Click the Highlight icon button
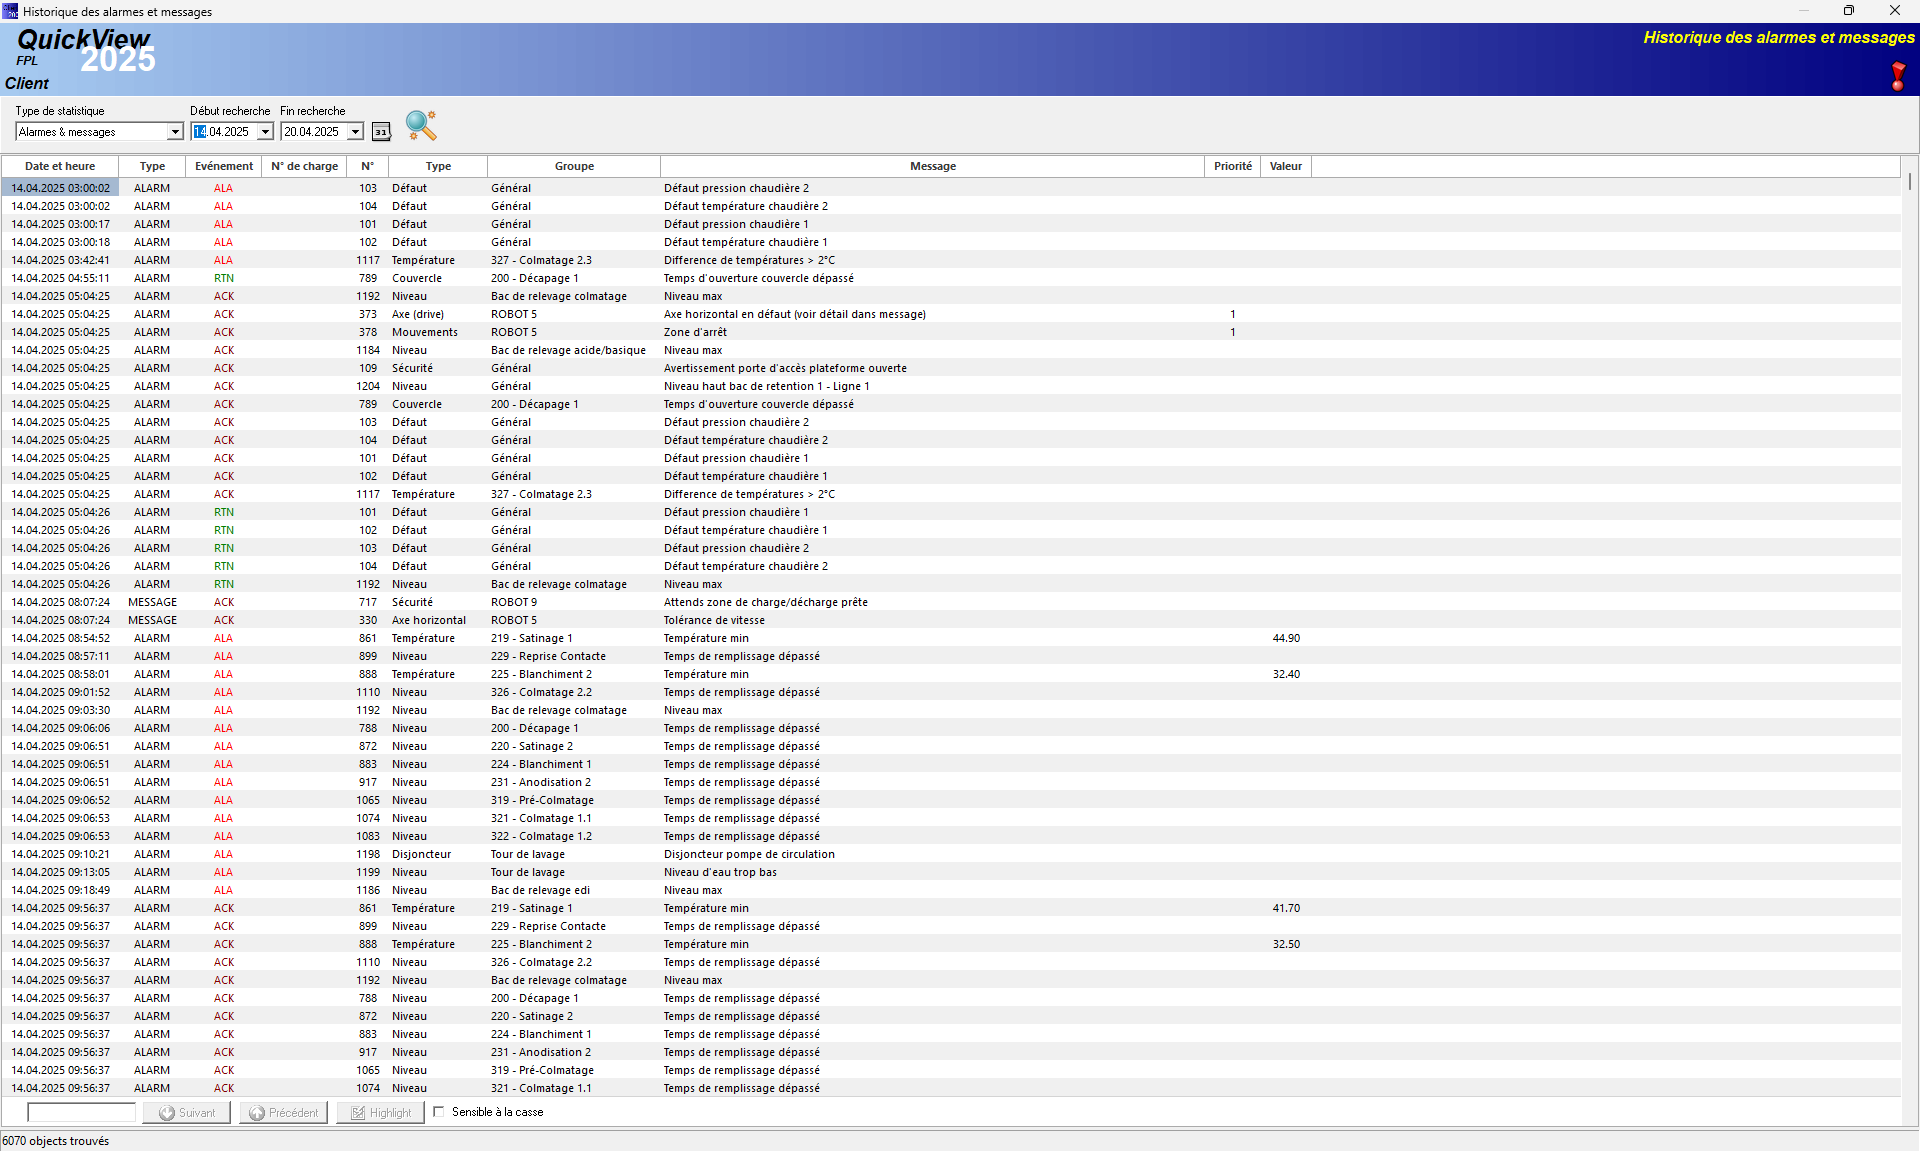 [x=380, y=1113]
